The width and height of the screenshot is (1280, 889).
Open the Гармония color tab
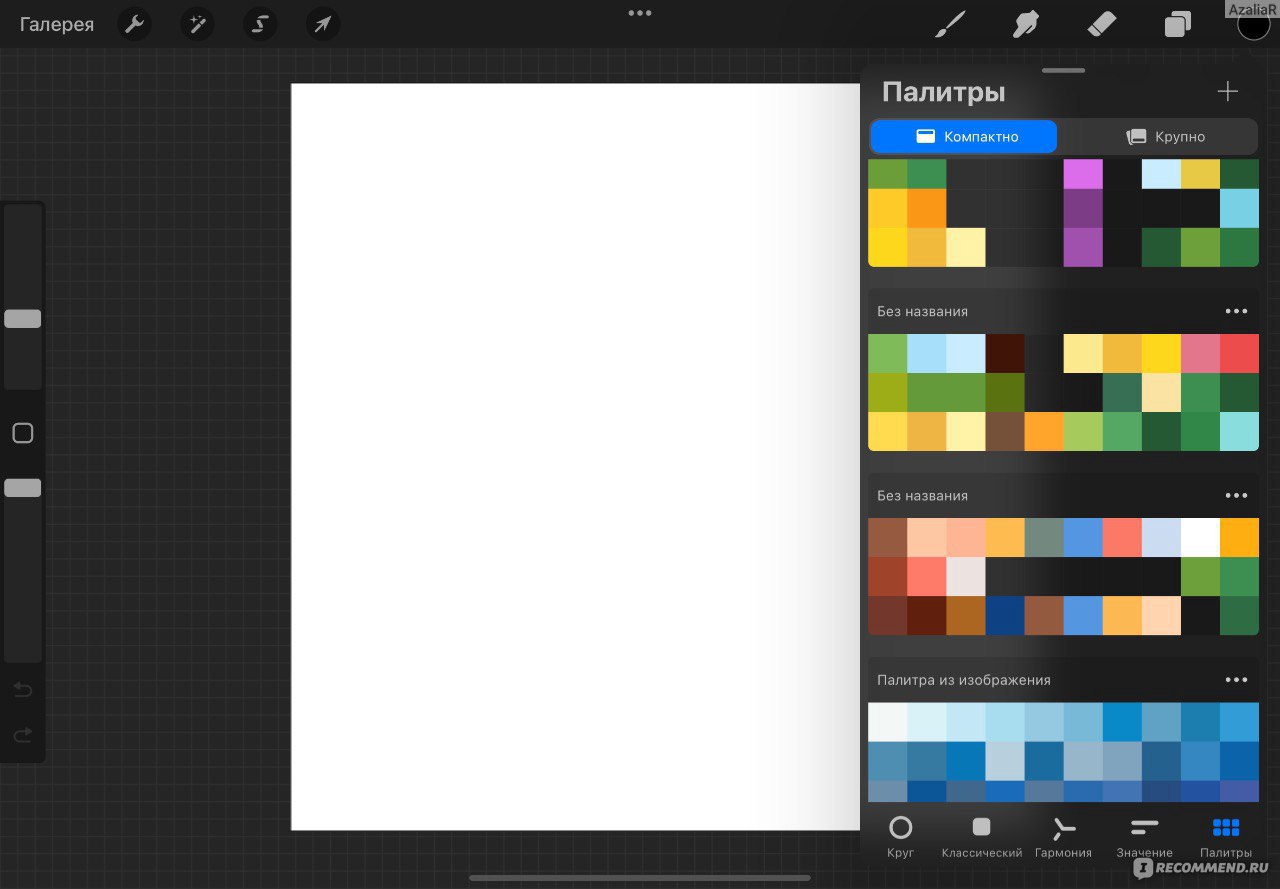click(x=1063, y=837)
